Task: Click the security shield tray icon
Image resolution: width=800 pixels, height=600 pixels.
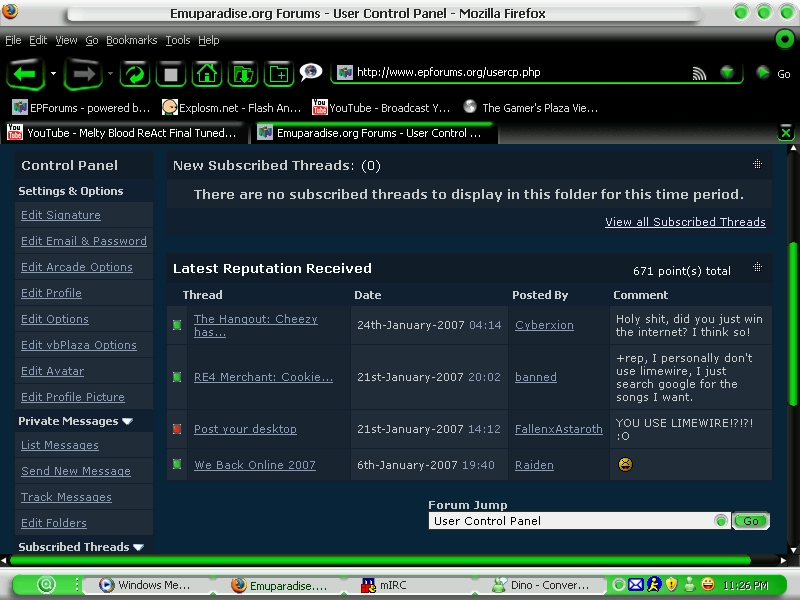Action: [672, 584]
